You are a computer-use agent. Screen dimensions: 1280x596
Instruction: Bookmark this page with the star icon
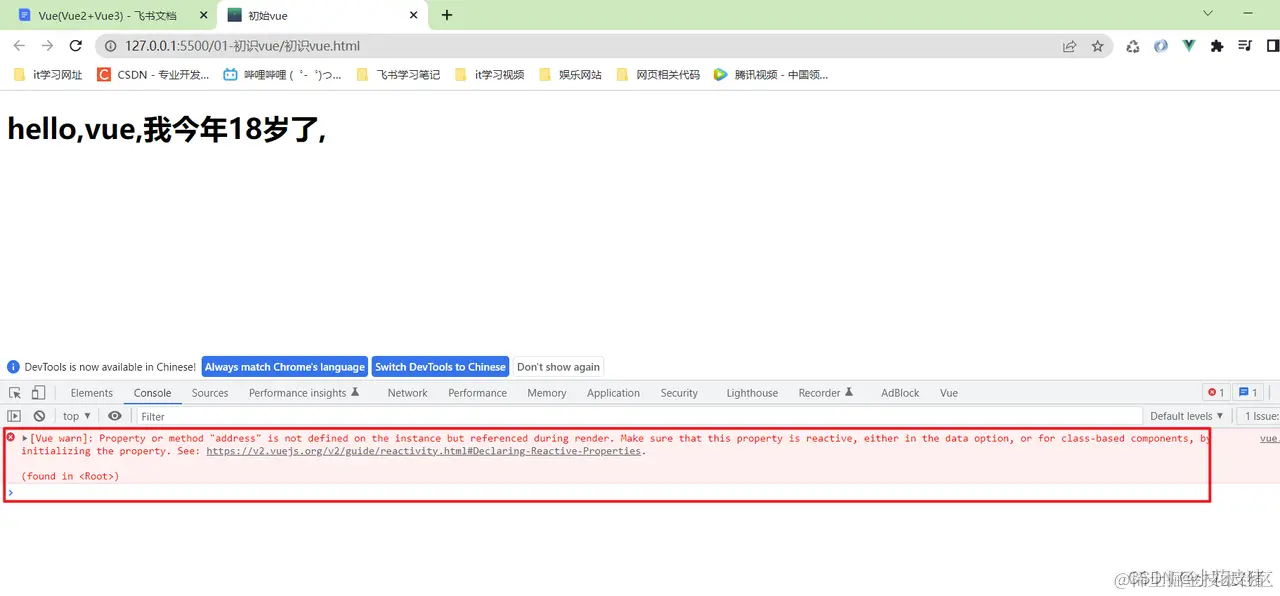1097,46
